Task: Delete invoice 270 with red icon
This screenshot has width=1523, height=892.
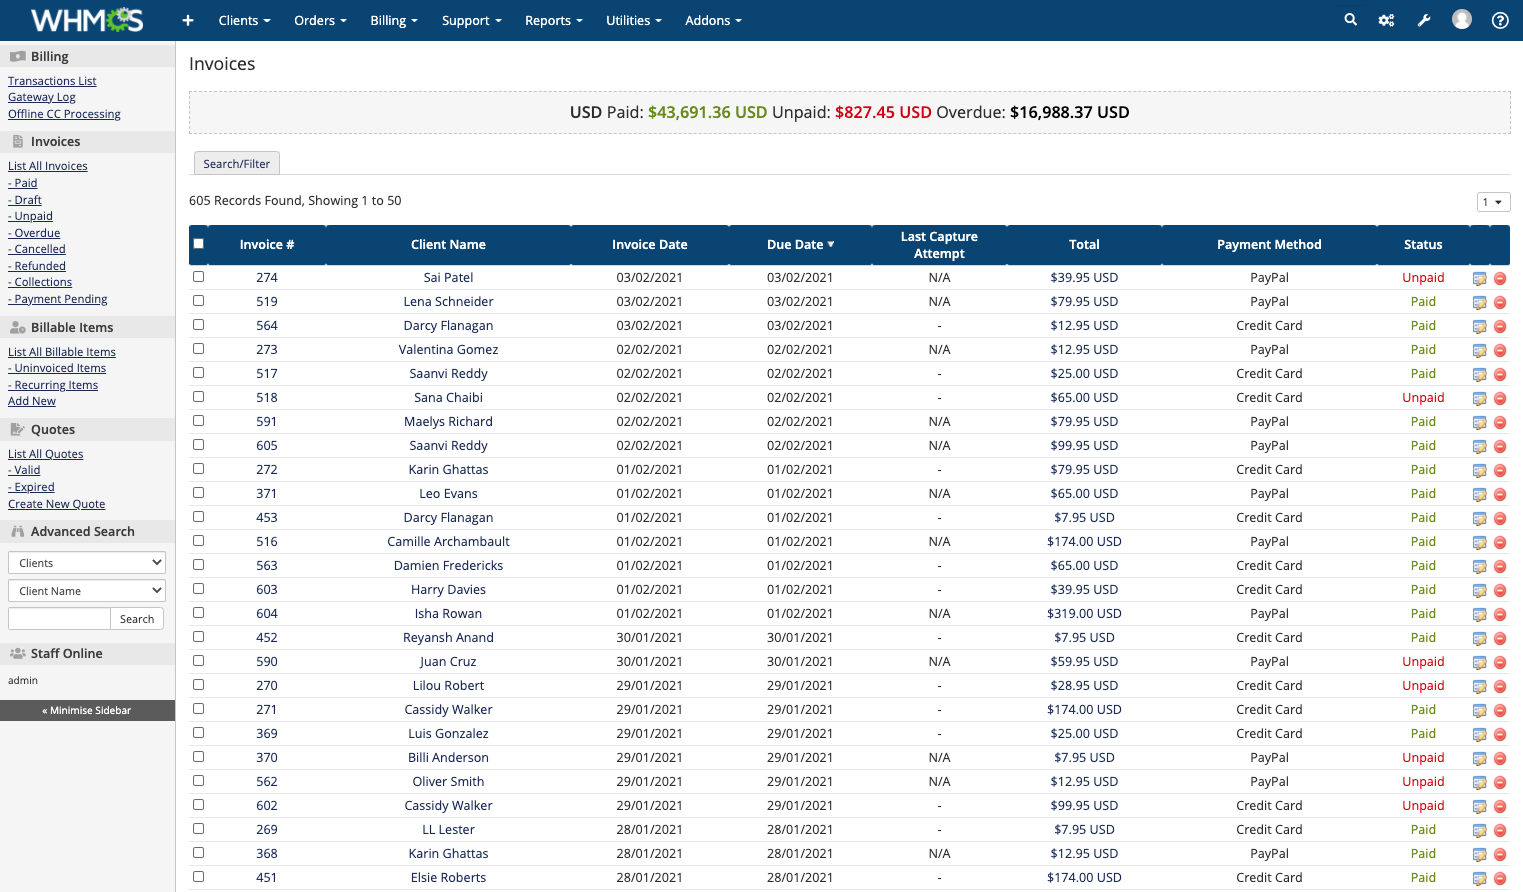Action: pos(1500,686)
